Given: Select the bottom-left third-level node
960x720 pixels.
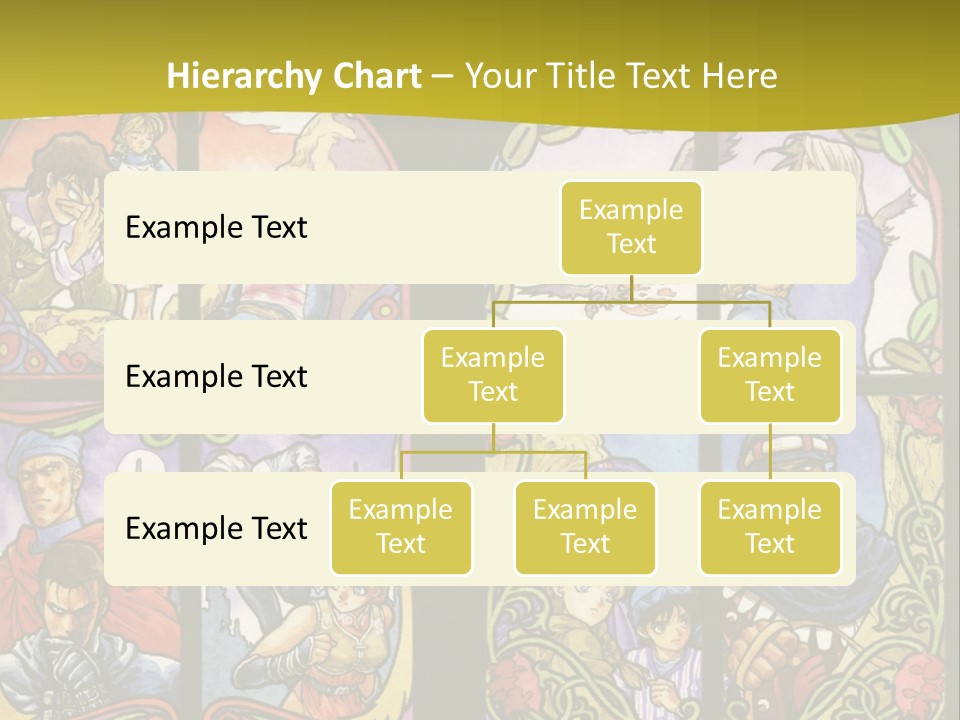Looking at the screenshot, I should [x=401, y=527].
